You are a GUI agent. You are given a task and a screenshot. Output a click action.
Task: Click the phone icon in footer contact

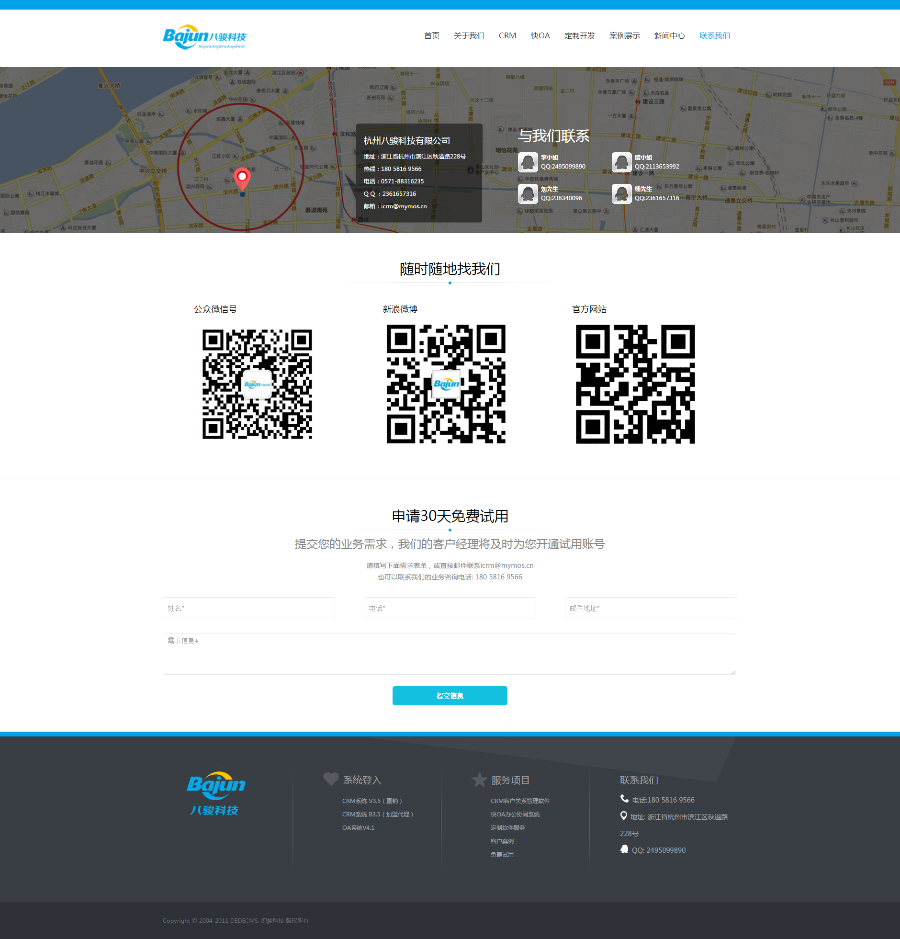(624, 799)
